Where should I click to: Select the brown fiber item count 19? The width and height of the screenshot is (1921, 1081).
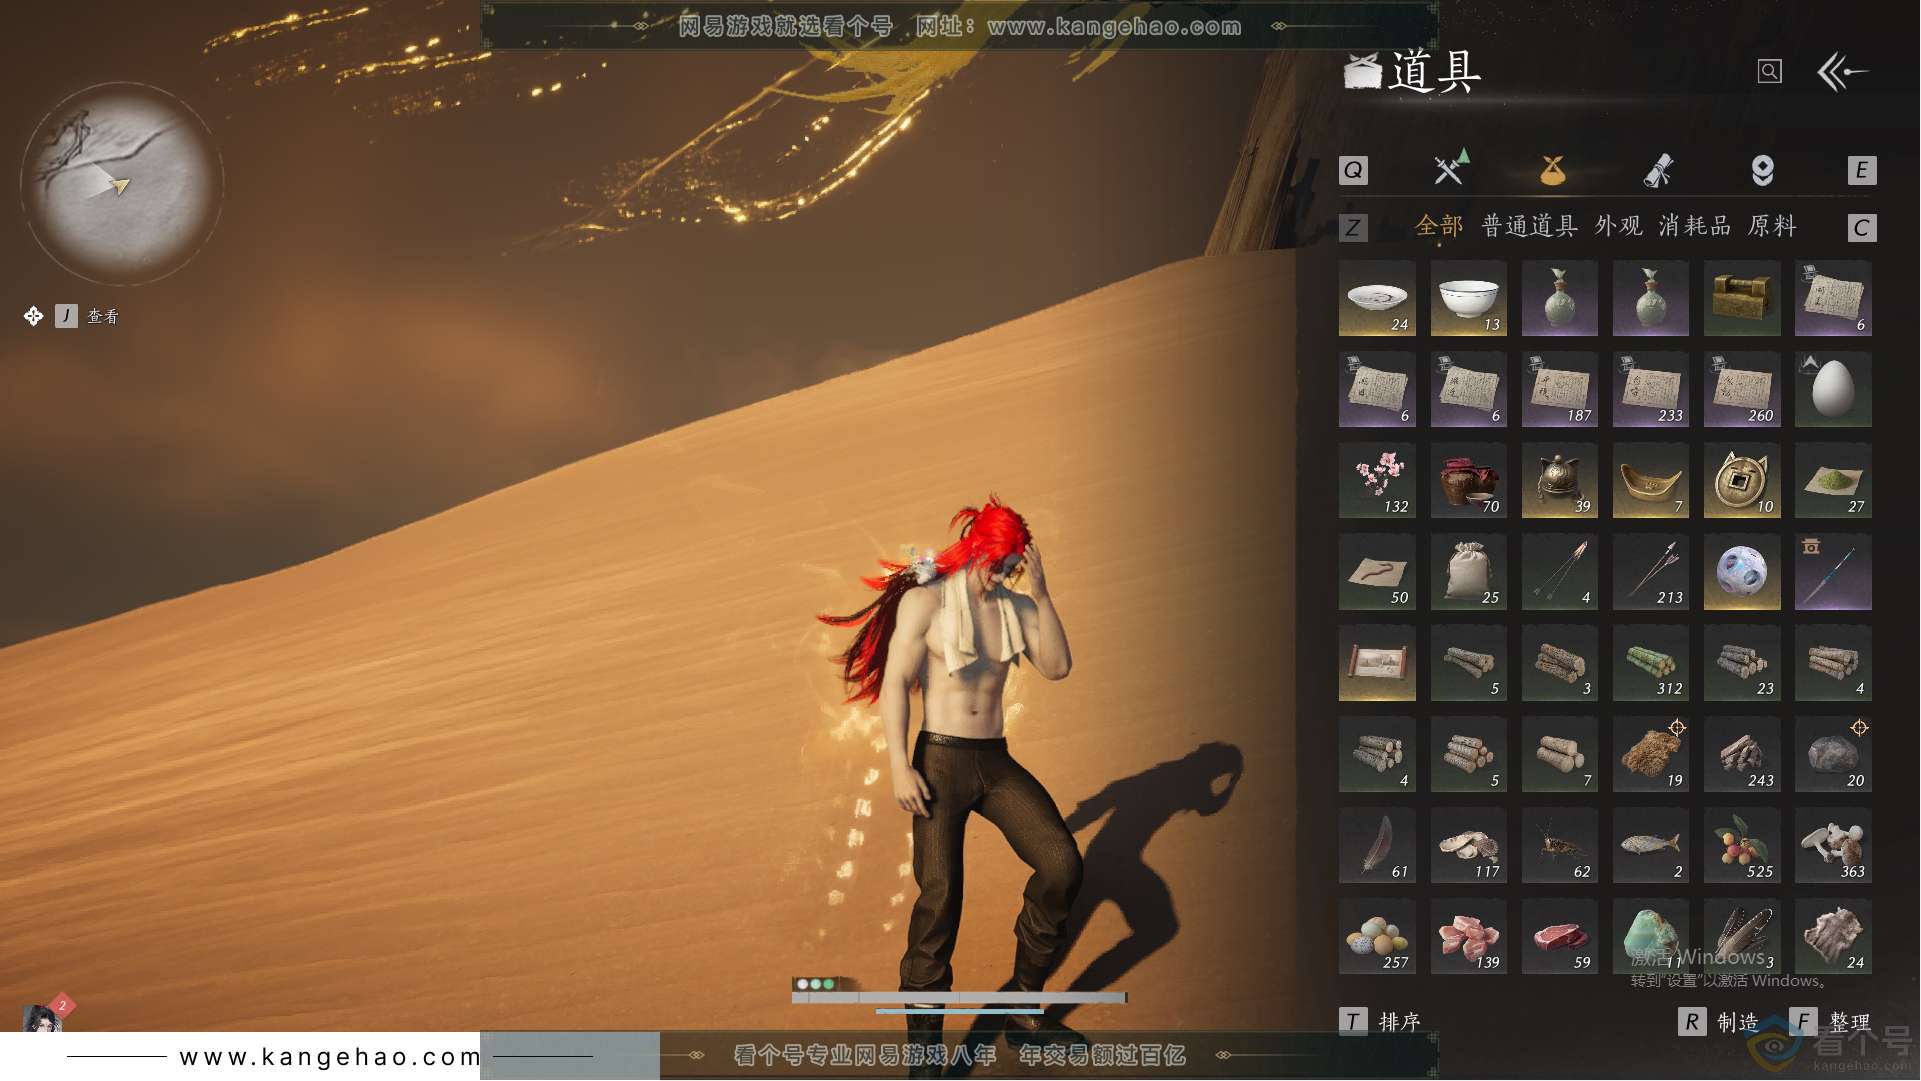coord(1651,754)
